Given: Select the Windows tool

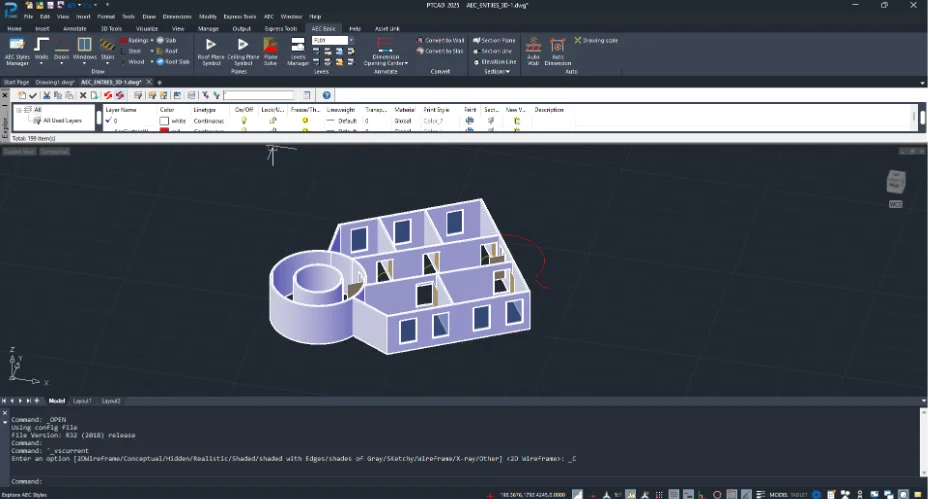Looking at the screenshot, I should coord(85,47).
